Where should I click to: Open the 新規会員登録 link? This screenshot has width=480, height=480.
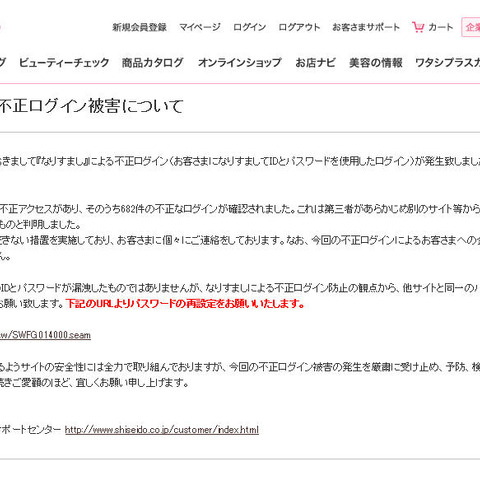(x=139, y=27)
